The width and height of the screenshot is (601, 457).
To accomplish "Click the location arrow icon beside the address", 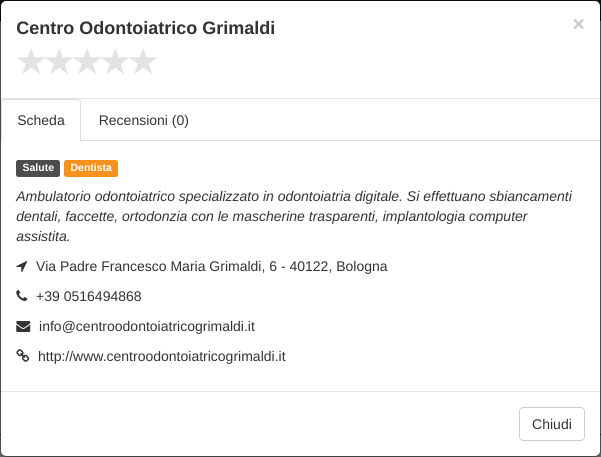I will [22, 266].
